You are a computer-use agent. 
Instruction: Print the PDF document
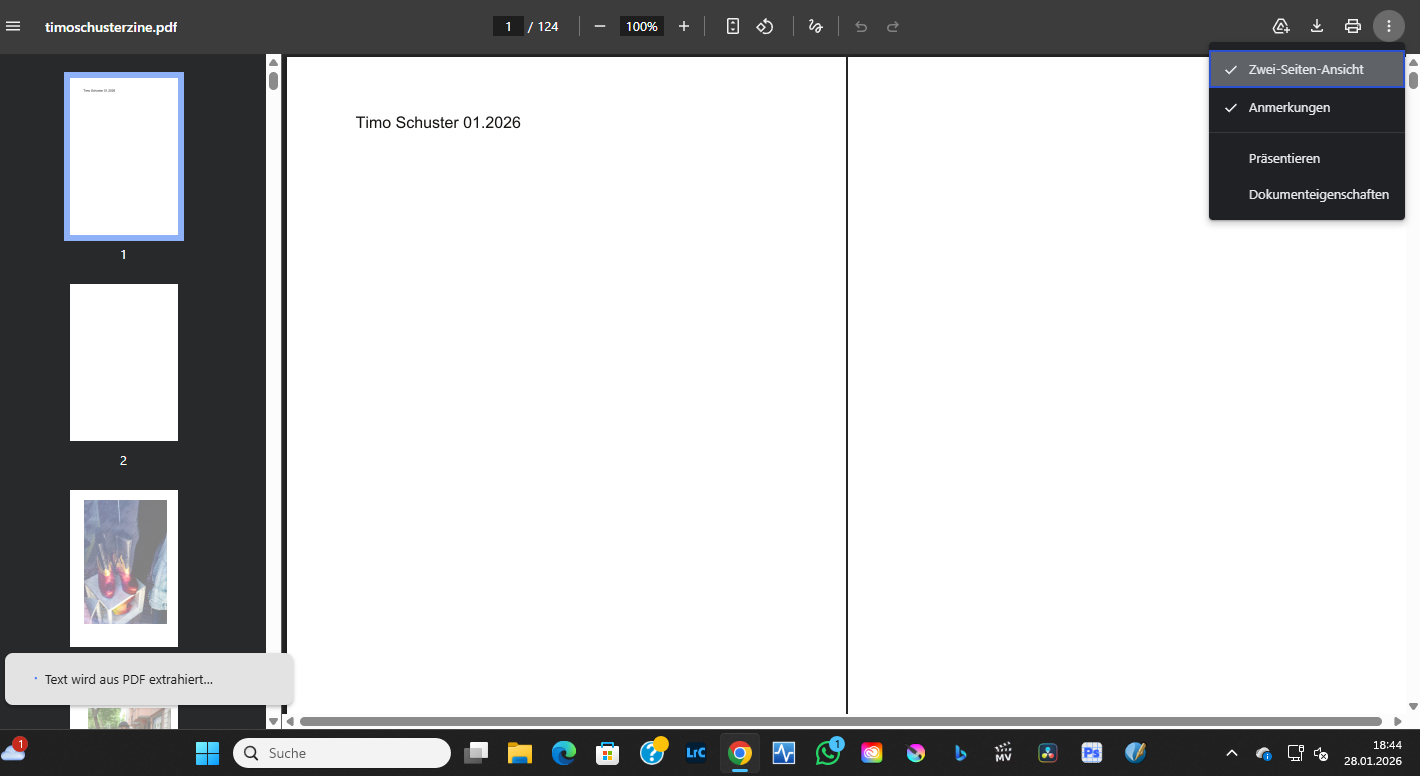pyautogui.click(x=1353, y=26)
